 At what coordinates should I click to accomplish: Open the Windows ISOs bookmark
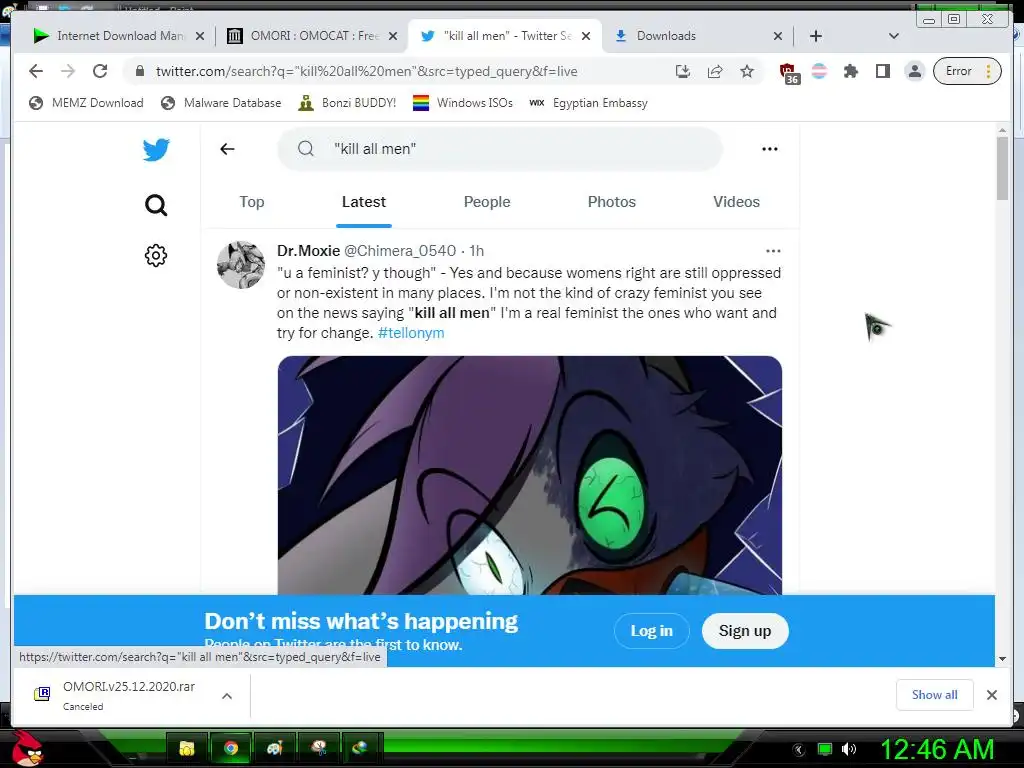463,103
